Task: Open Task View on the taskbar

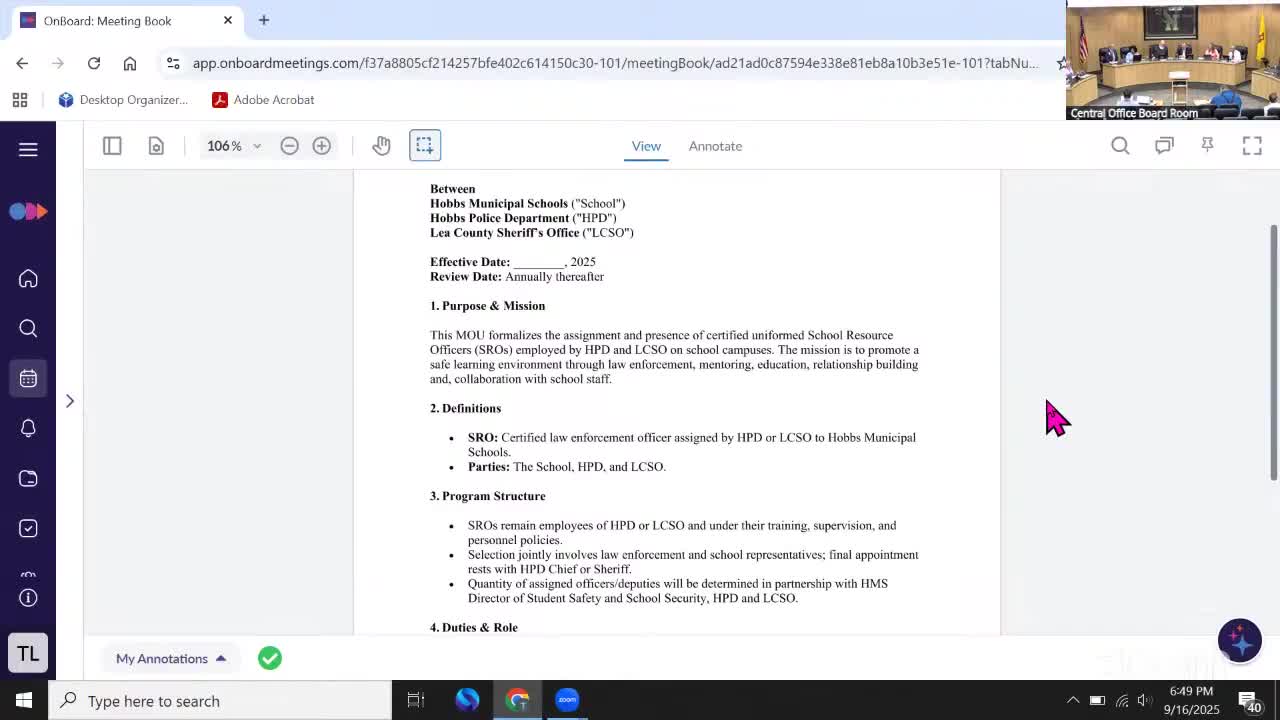Action: click(x=416, y=700)
